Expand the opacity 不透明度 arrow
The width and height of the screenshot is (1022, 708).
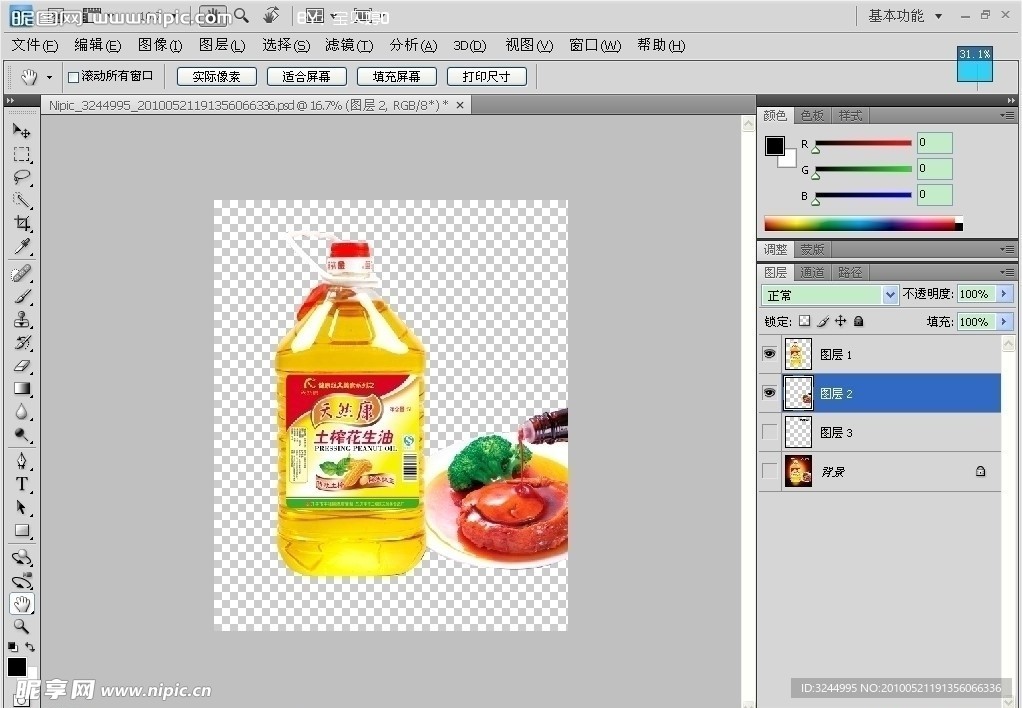click(1004, 294)
